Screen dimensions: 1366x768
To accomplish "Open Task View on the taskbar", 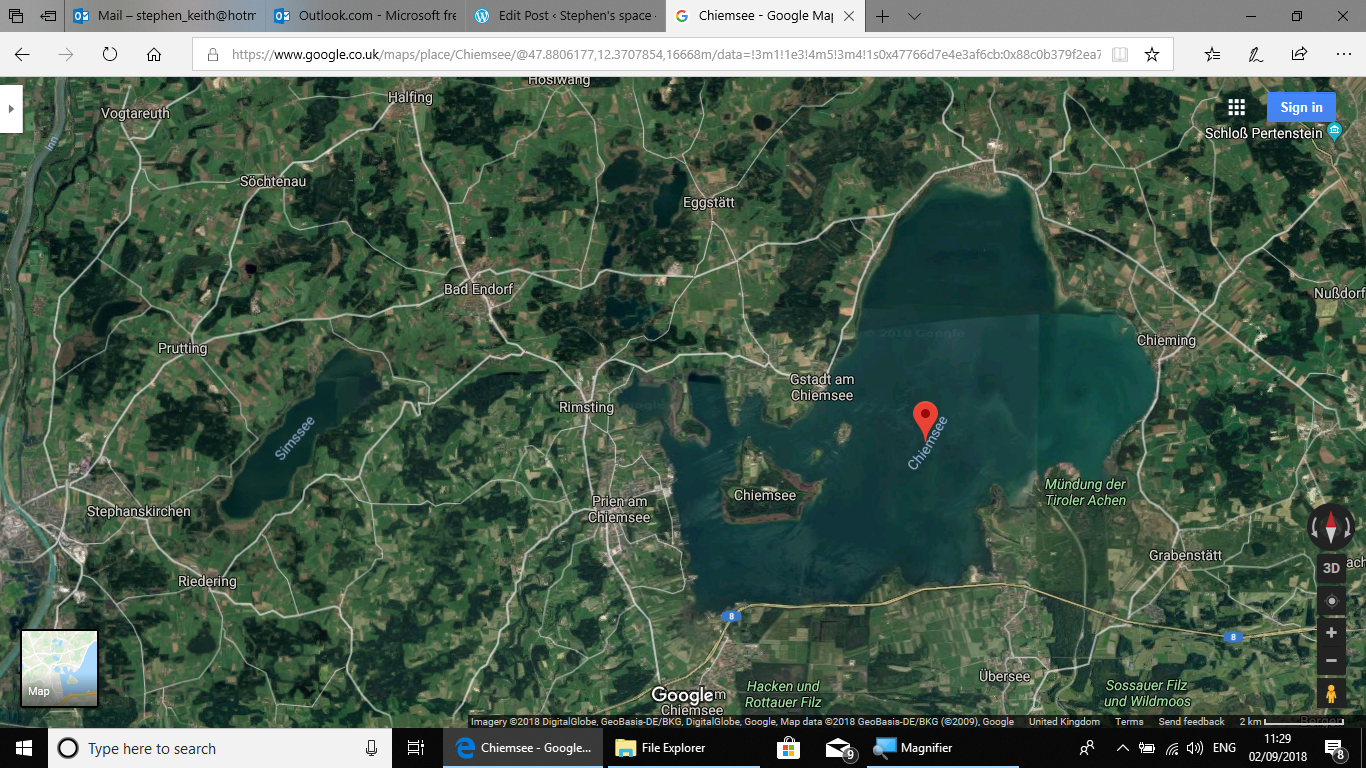I will point(416,748).
